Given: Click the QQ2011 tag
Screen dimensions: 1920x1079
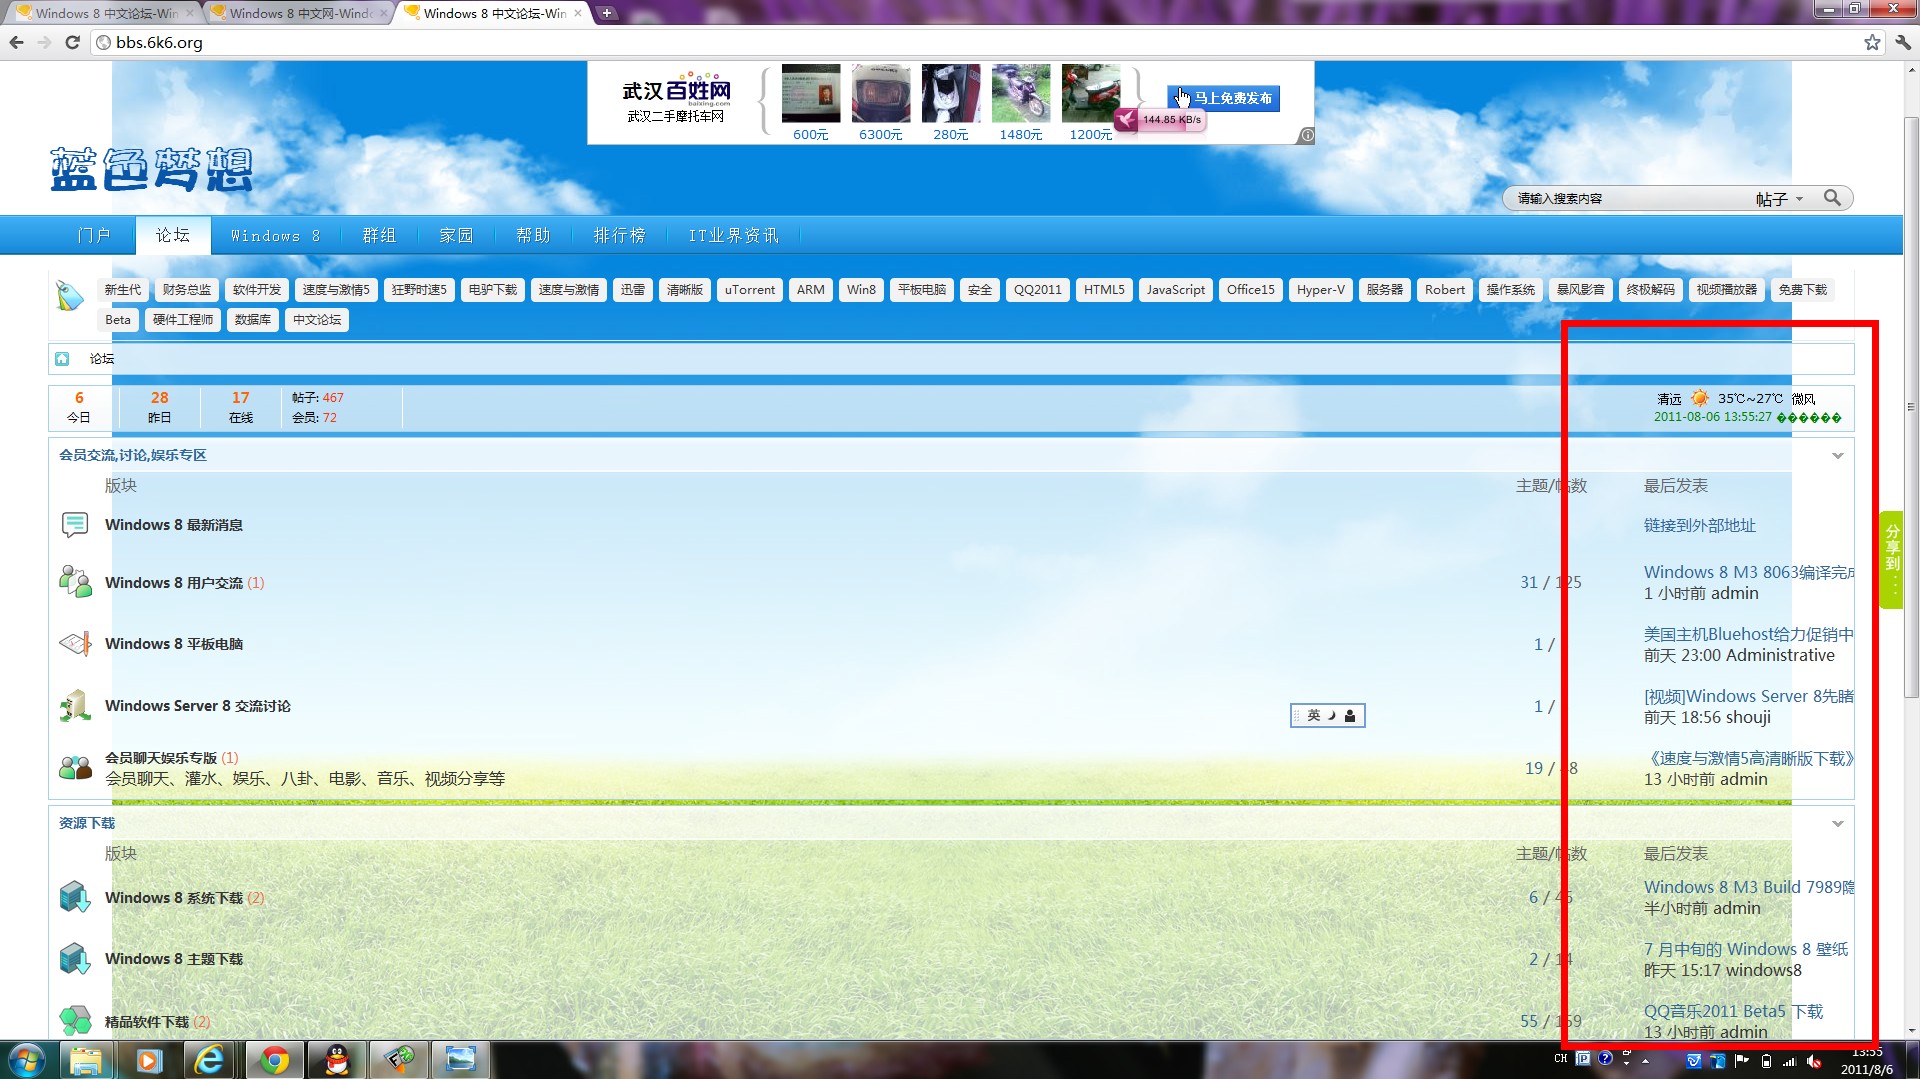Looking at the screenshot, I should 1037,290.
